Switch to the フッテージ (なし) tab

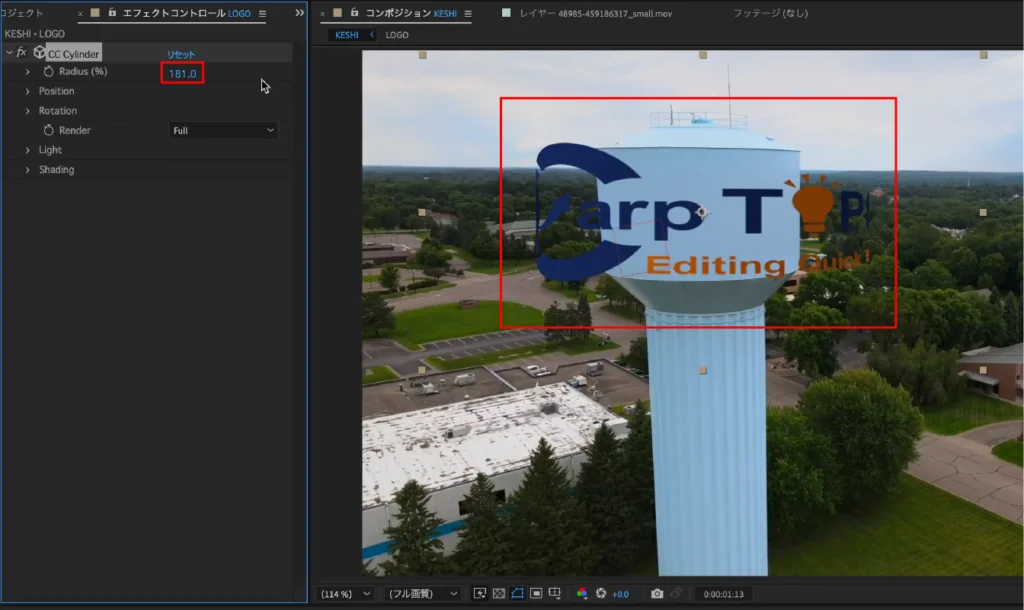[x=770, y=13]
